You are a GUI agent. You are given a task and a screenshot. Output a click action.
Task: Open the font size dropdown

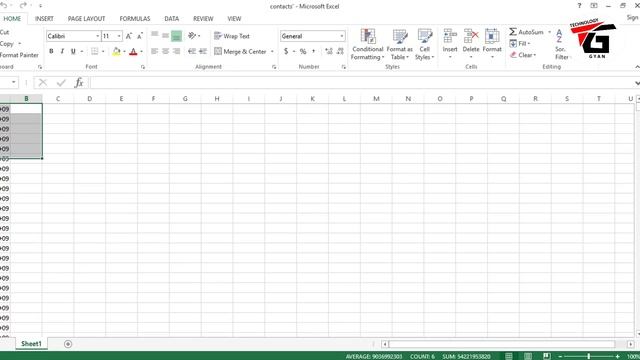119,36
